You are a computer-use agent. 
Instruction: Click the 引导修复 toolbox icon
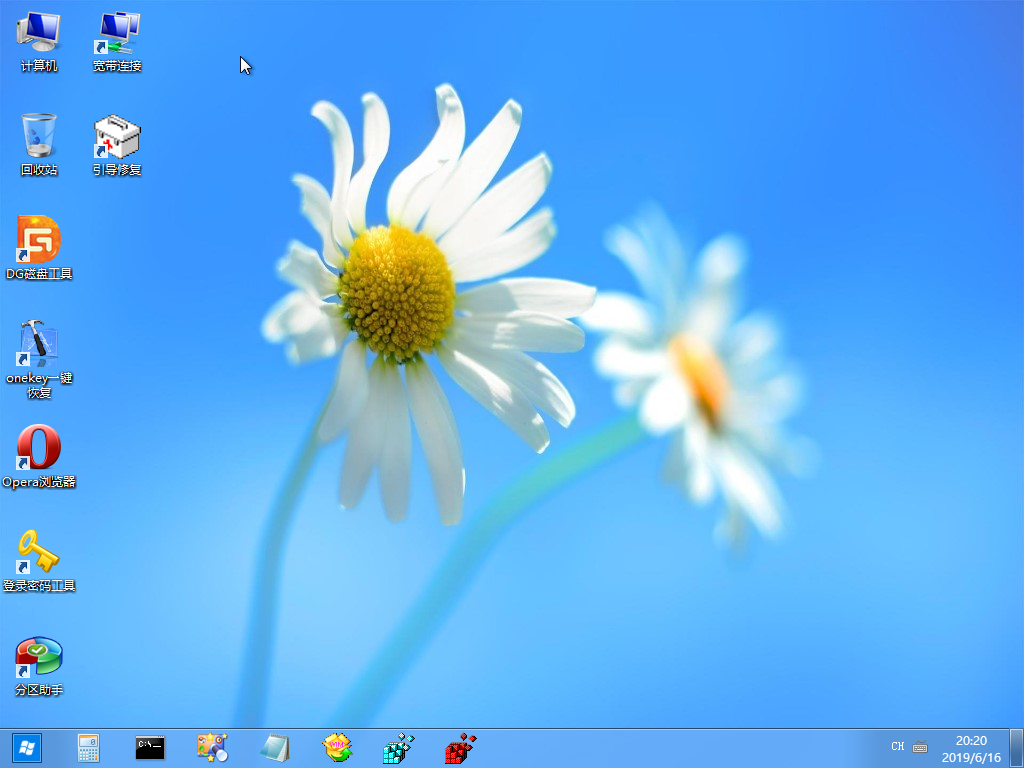pyautogui.click(x=117, y=144)
